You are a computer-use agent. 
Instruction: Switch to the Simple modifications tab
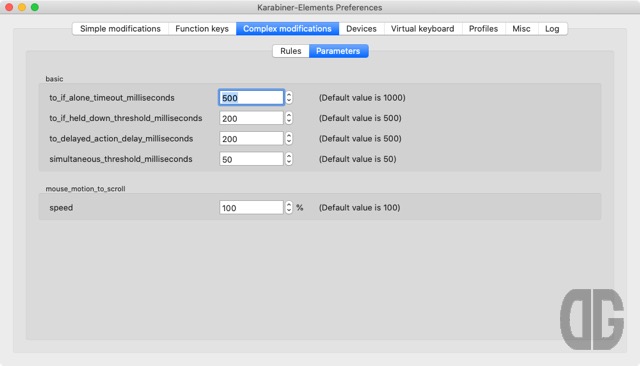pyautogui.click(x=120, y=29)
